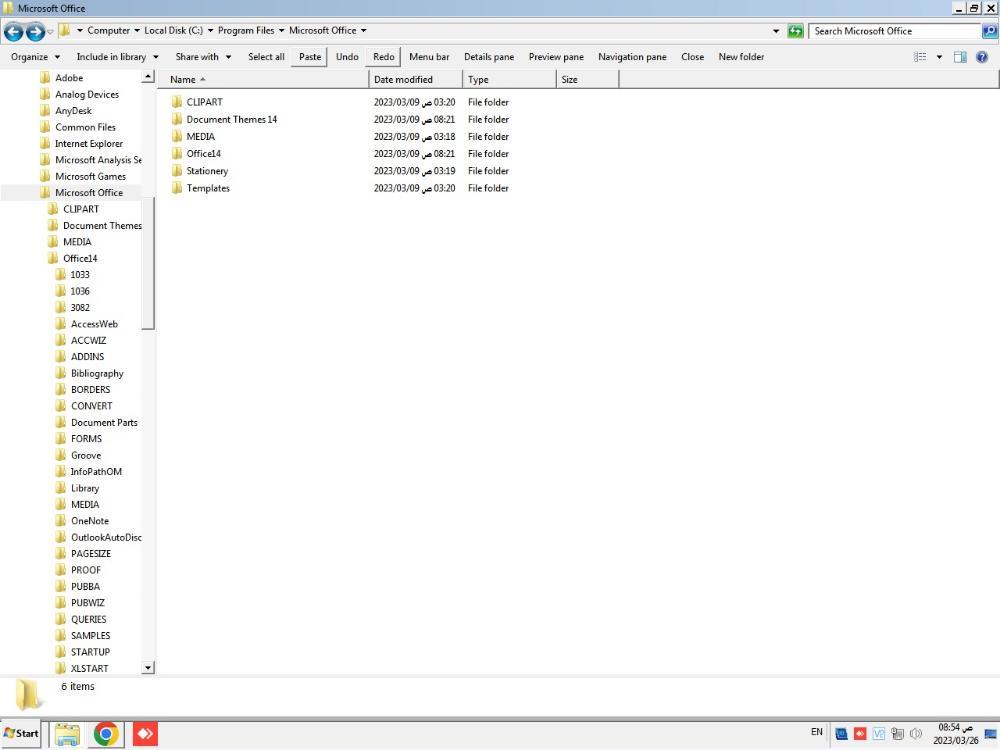
Task: Select AnyDesk in the navigation tree
Action: click(73, 111)
